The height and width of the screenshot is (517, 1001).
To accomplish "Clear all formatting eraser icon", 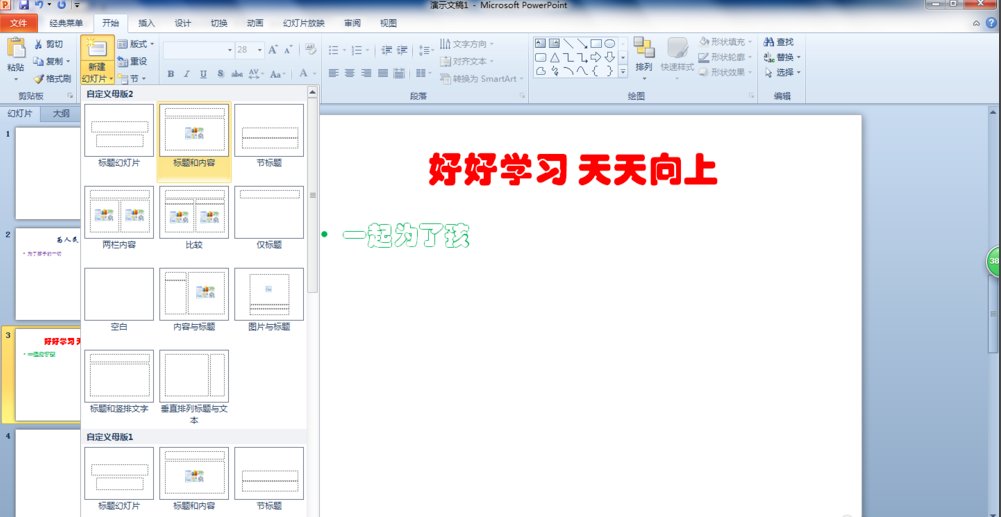I will (310, 49).
